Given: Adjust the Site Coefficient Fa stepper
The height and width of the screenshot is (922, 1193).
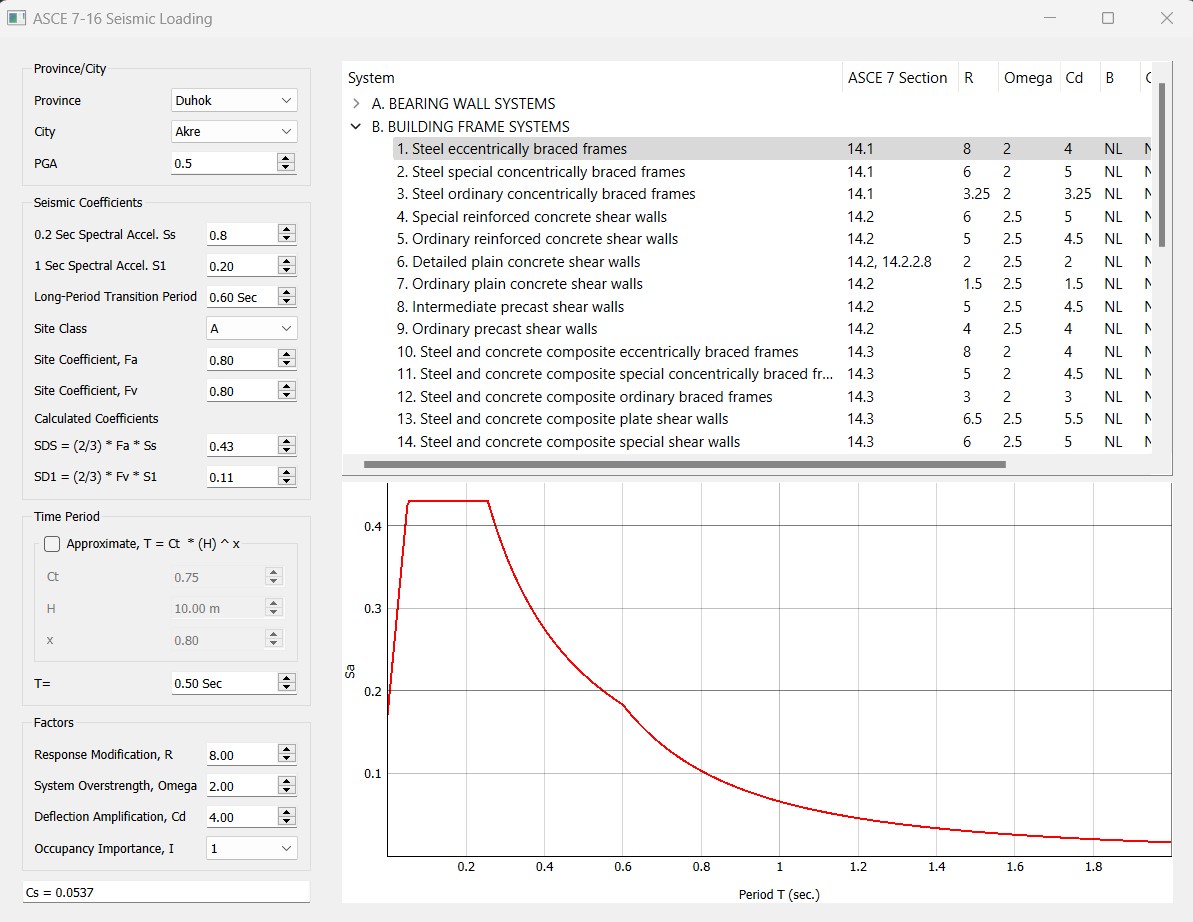Looking at the screenshot, I should click(287, 360).
